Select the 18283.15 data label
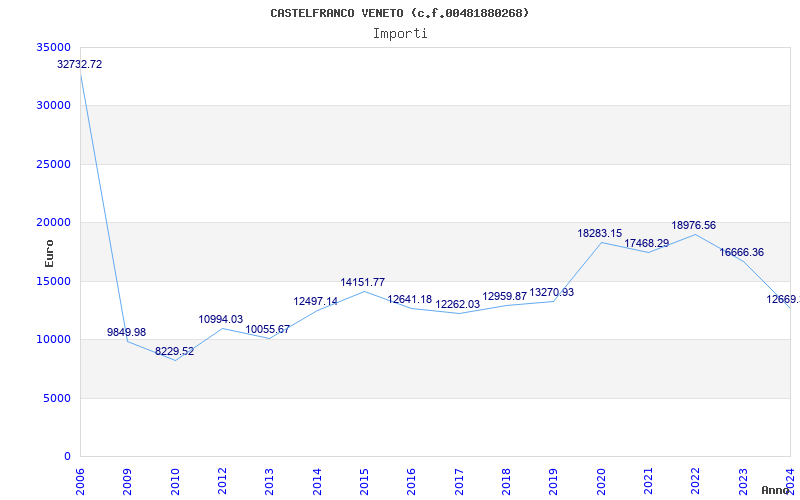 (599, 233)
